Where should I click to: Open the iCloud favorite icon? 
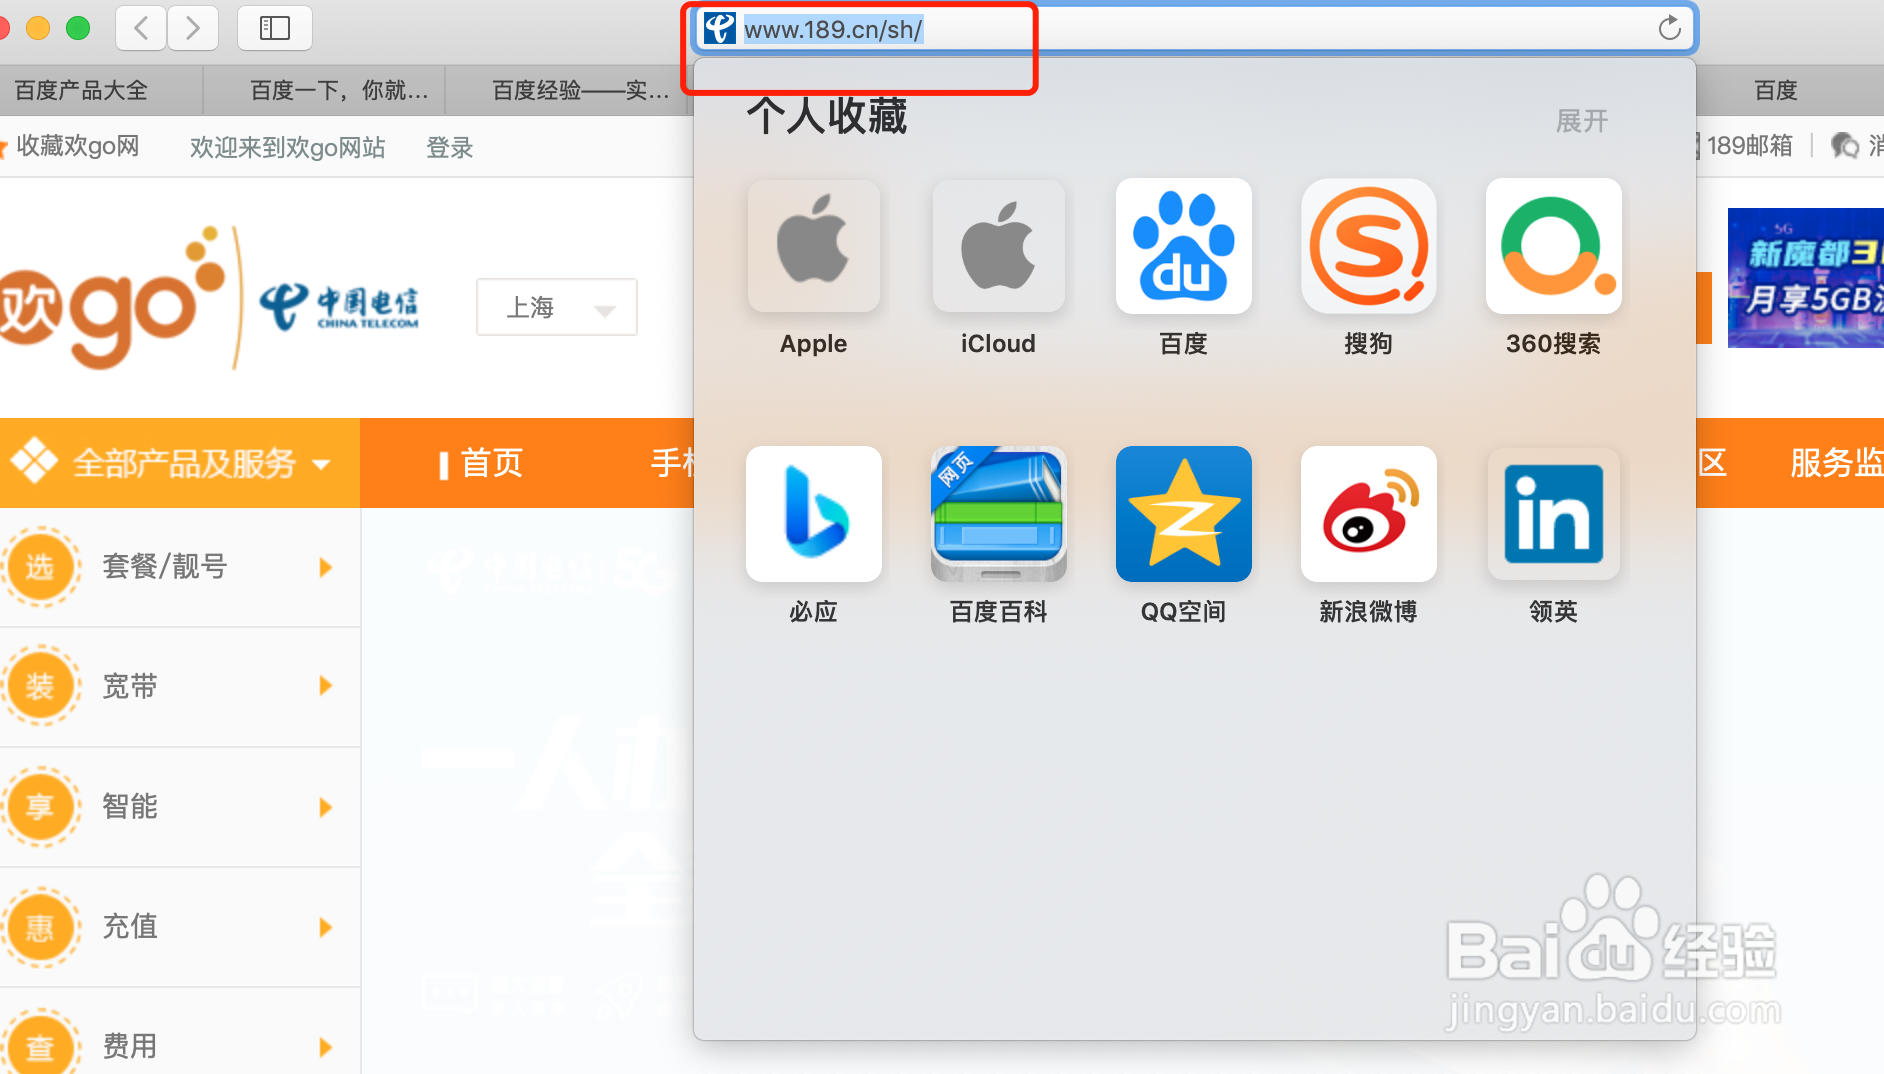[x=998, y=246]
